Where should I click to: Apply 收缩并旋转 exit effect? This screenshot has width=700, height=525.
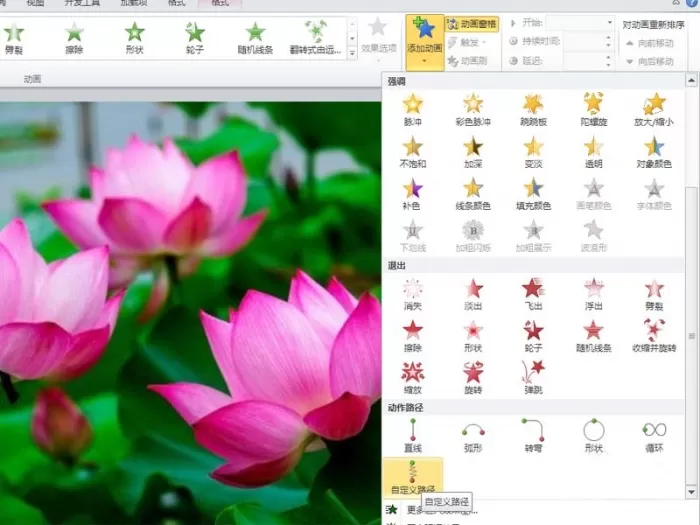(654, 336)
